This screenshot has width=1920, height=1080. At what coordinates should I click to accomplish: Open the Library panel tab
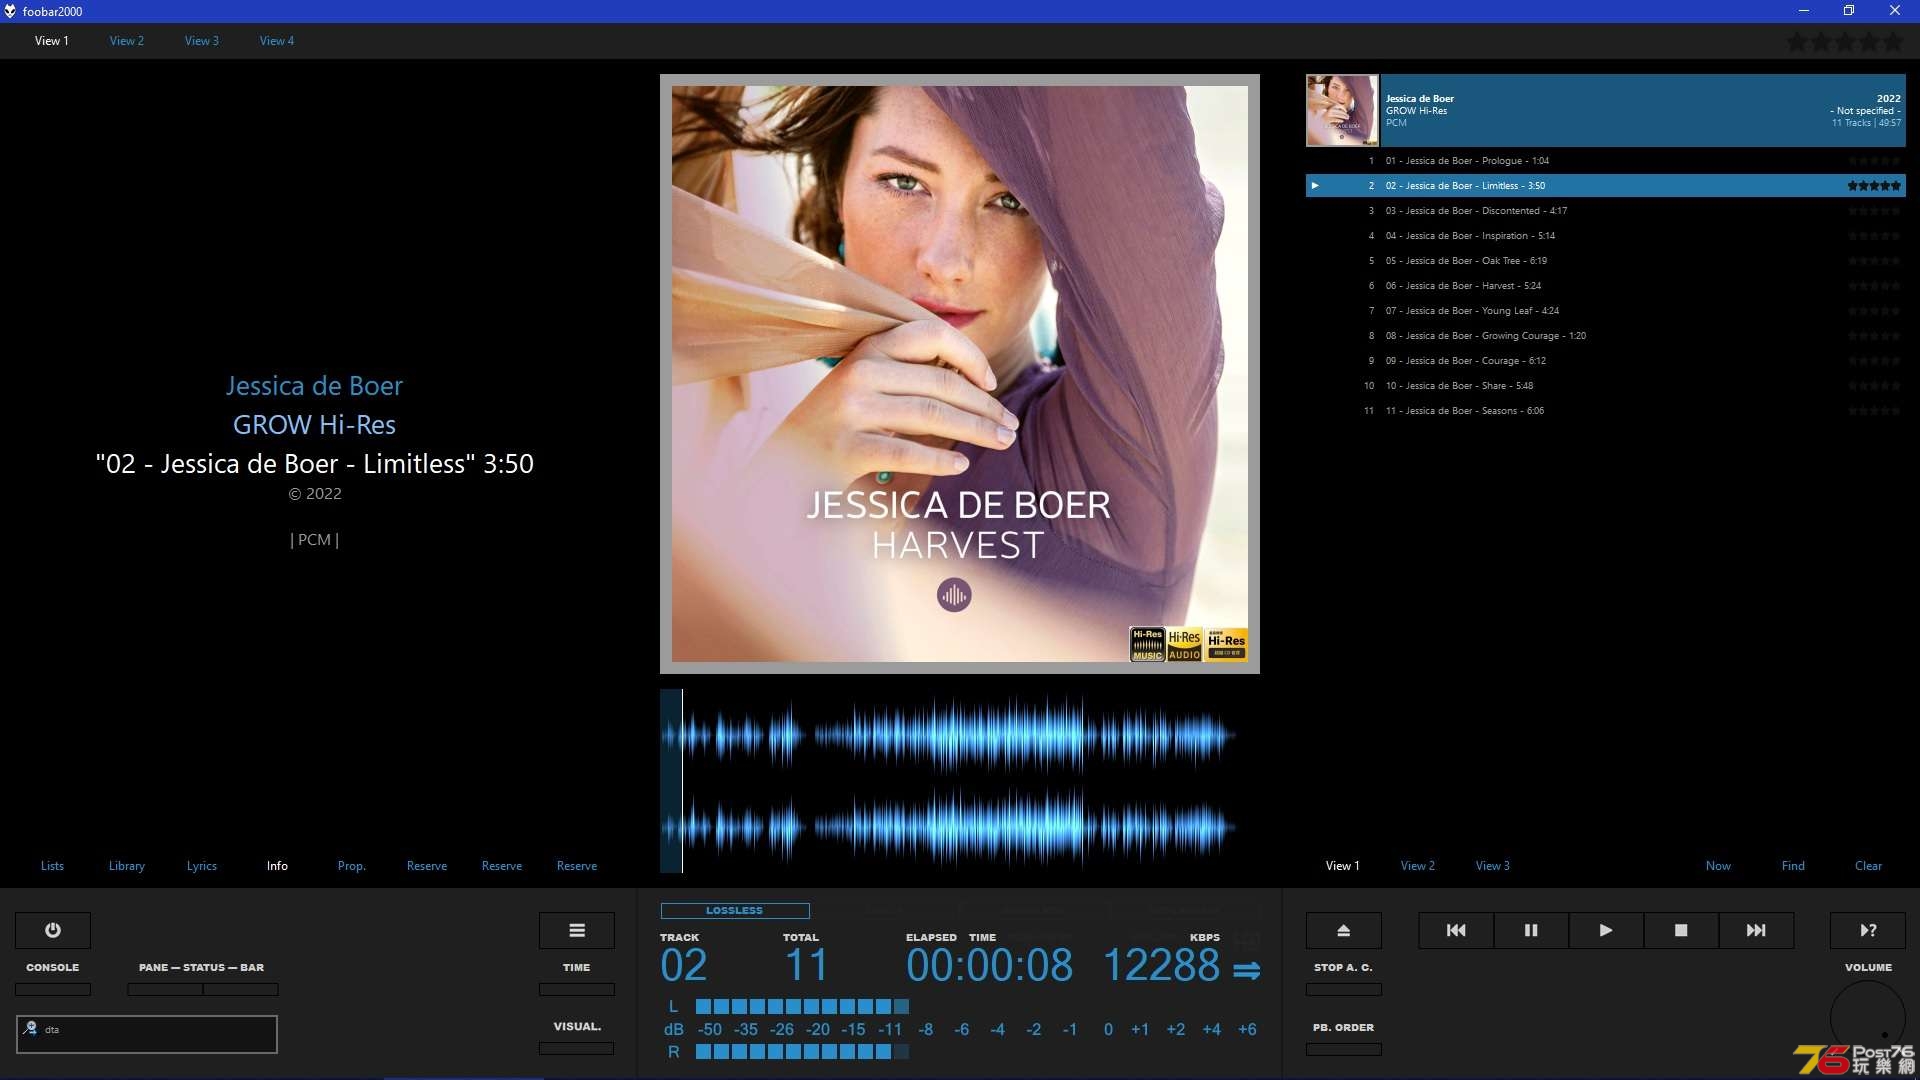click(x=127, y=866)
